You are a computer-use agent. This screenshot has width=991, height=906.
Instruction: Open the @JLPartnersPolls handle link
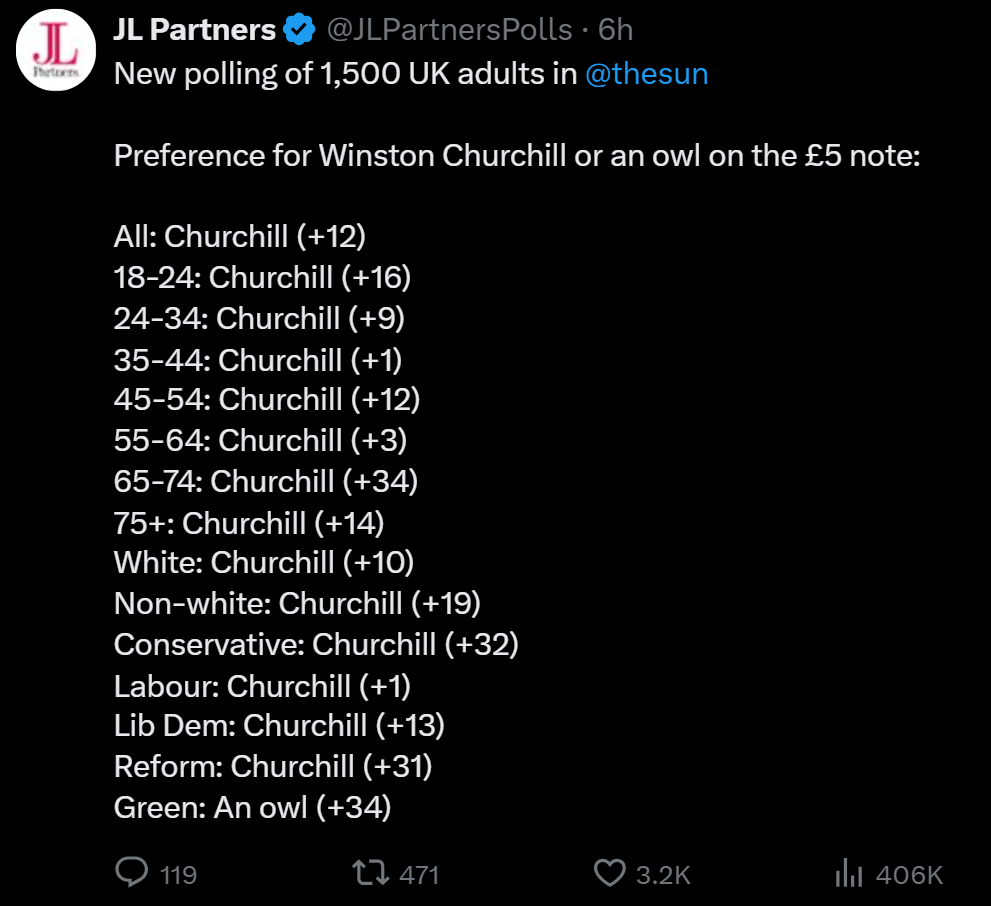click(x=449, y=31)
